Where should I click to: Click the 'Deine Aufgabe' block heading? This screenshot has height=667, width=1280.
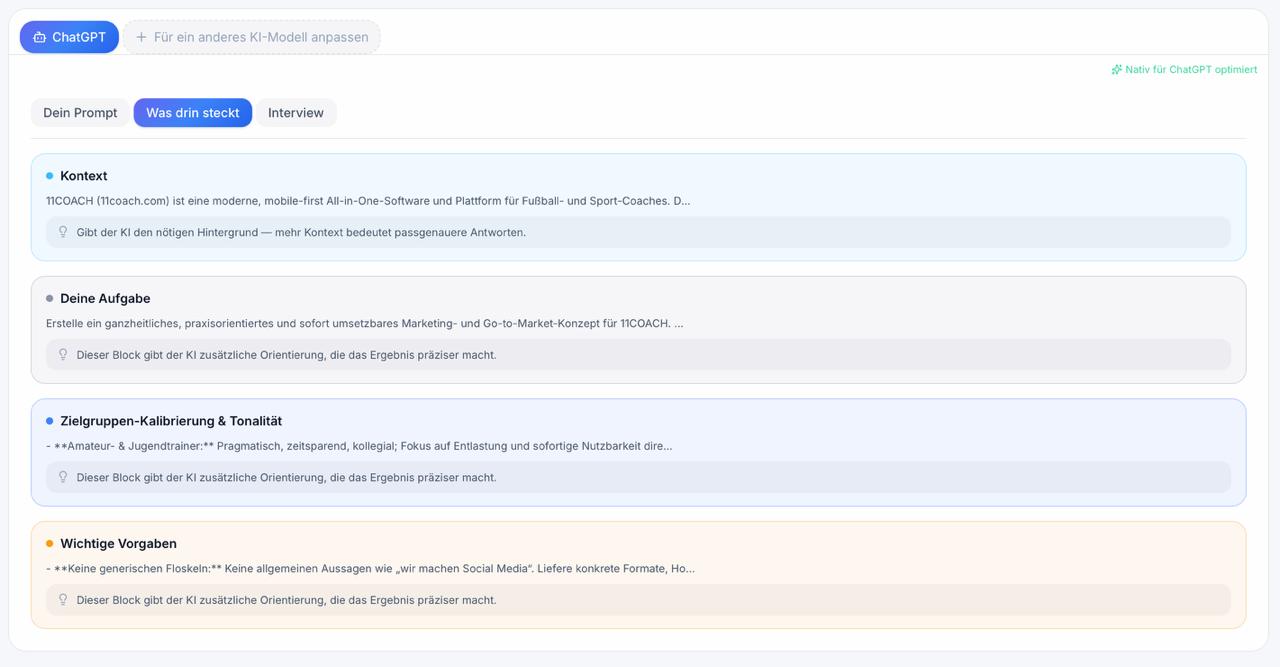pyautogui.click(x=105, y=299)
